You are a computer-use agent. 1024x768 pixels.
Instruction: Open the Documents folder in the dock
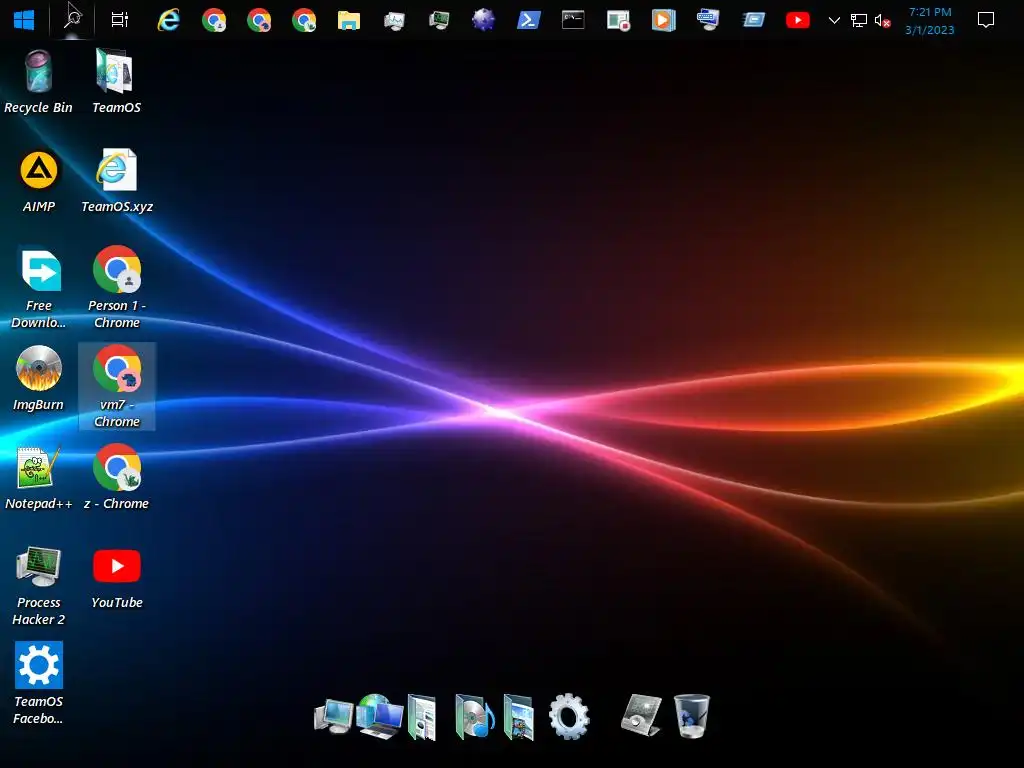[423, 717]
